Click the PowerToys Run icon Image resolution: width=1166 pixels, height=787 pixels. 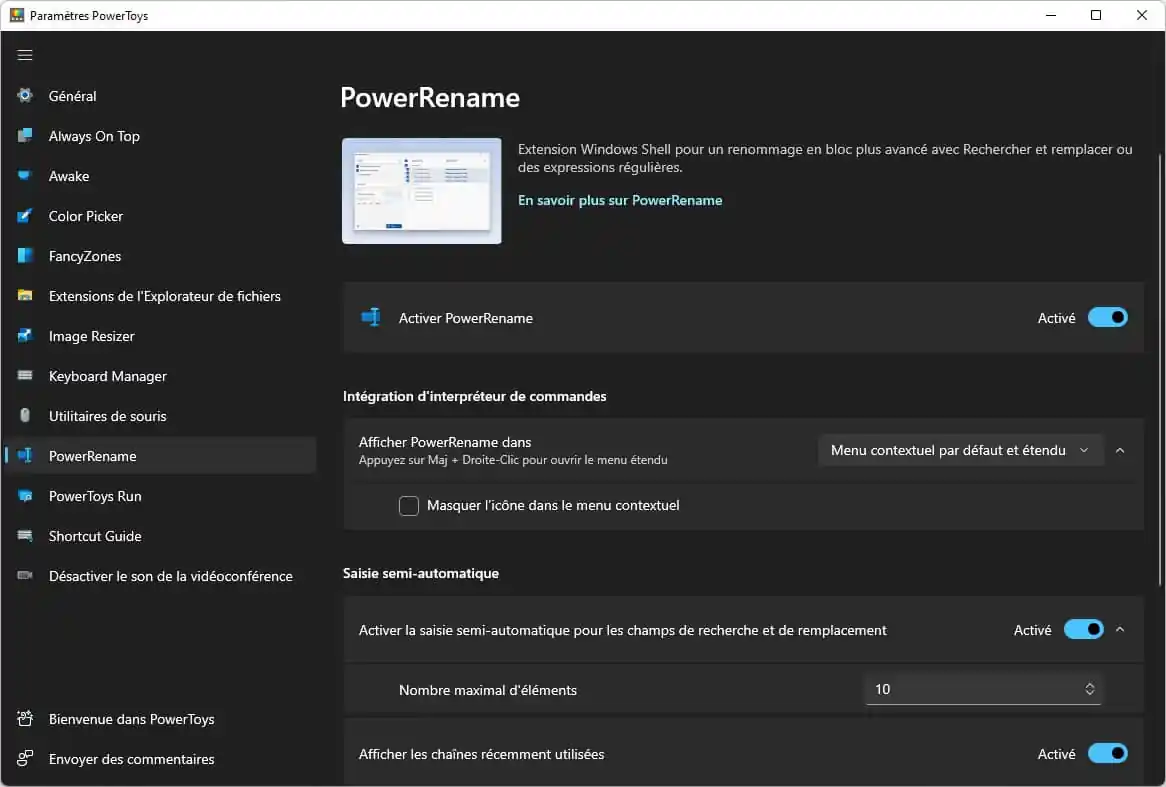(25, 495)
